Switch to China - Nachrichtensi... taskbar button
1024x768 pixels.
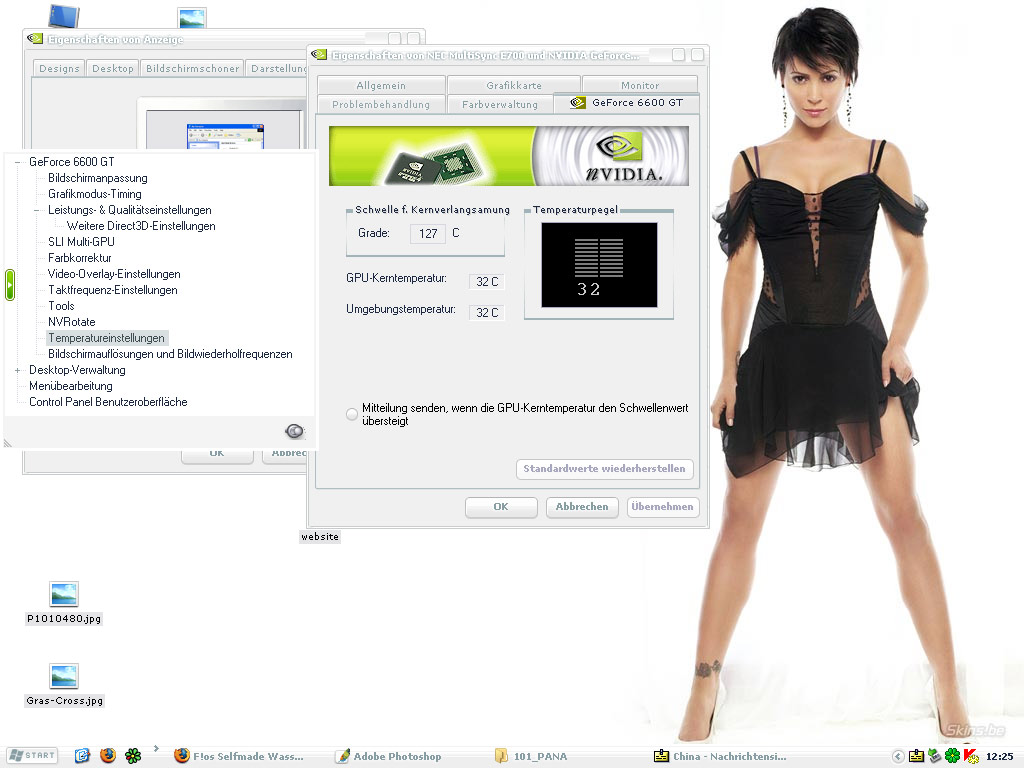coord(720,756)
